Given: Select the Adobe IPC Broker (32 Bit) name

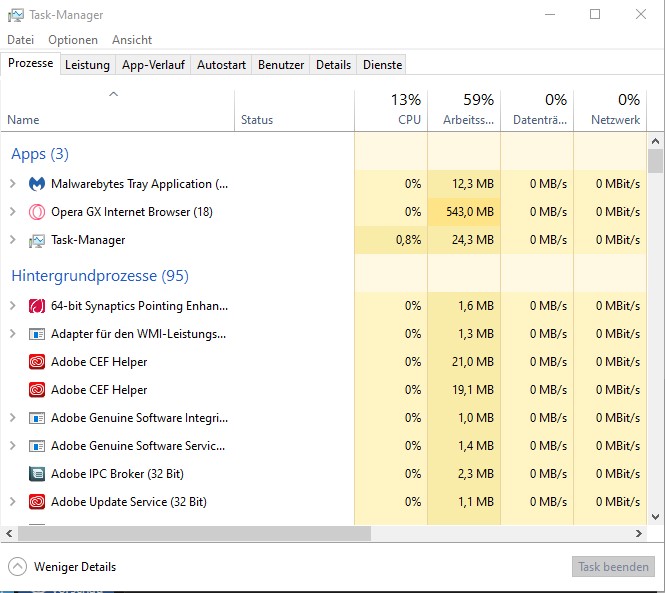Looking at the screenshot, I should pyautogui.click(x=117, y=474).
